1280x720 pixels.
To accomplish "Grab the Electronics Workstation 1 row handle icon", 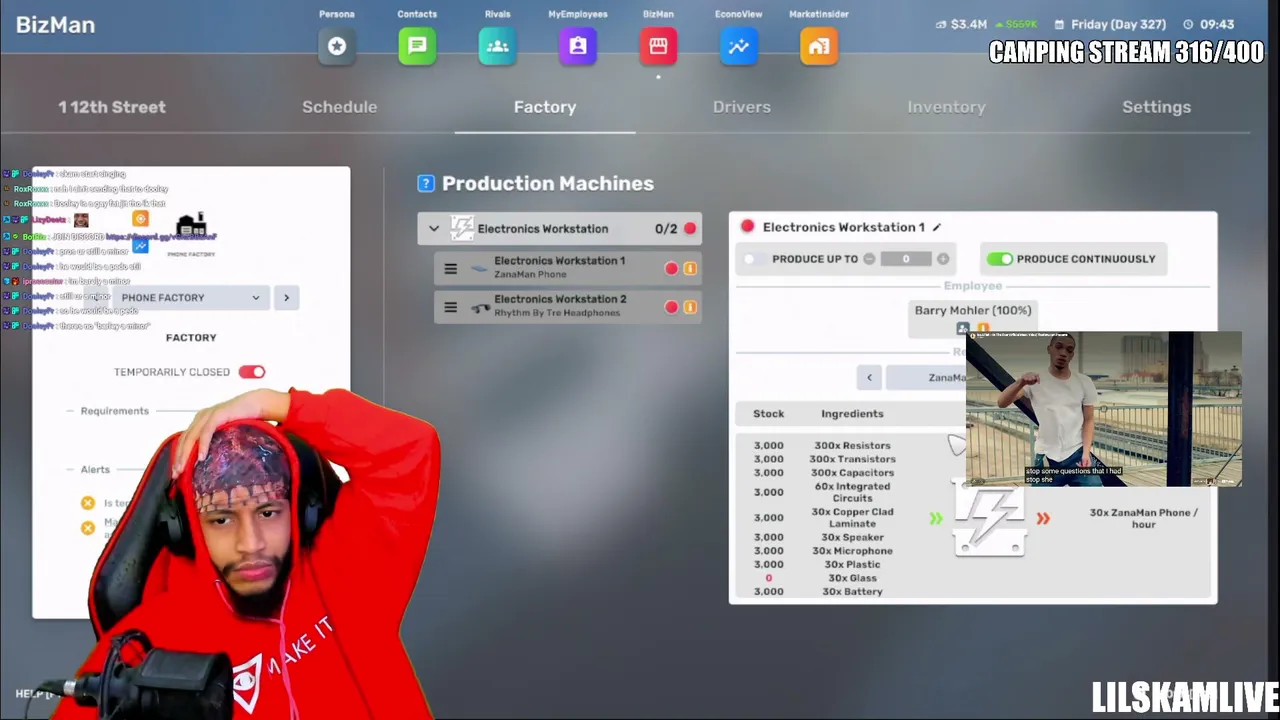I will point(450,268).
